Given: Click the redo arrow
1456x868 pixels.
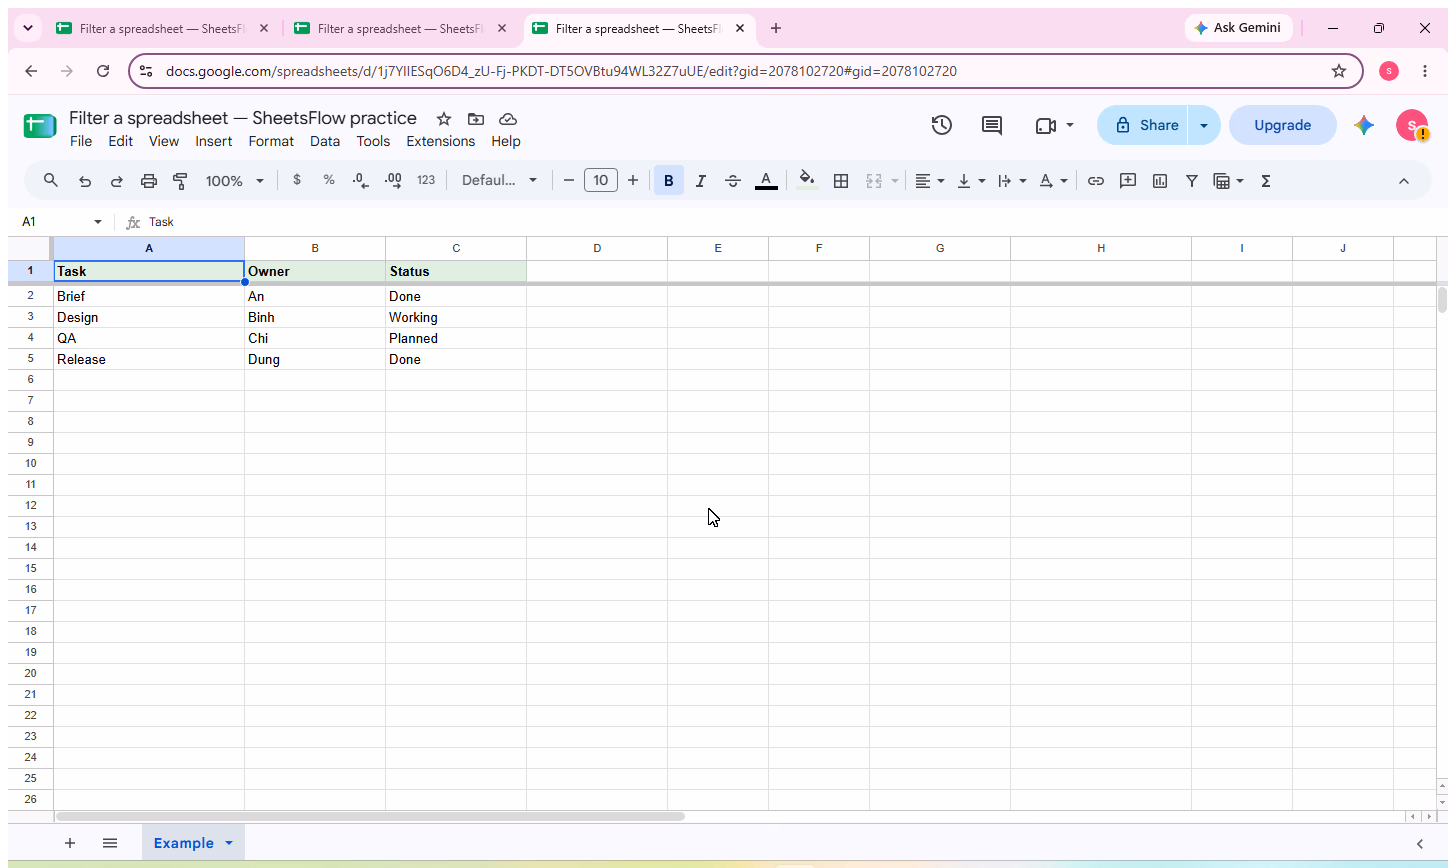Looking at the screenshot, I should point(117,181).
